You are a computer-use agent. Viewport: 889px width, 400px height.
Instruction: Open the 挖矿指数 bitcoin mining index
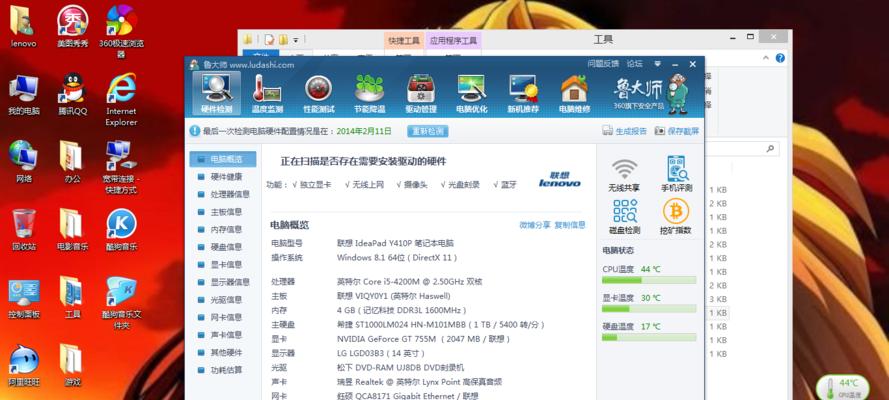(676, 218)
